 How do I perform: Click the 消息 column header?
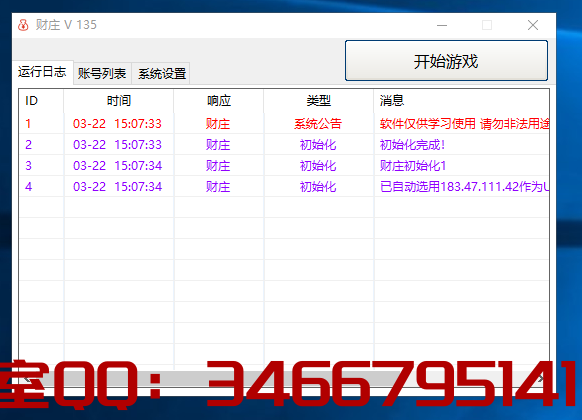point(461,101)
